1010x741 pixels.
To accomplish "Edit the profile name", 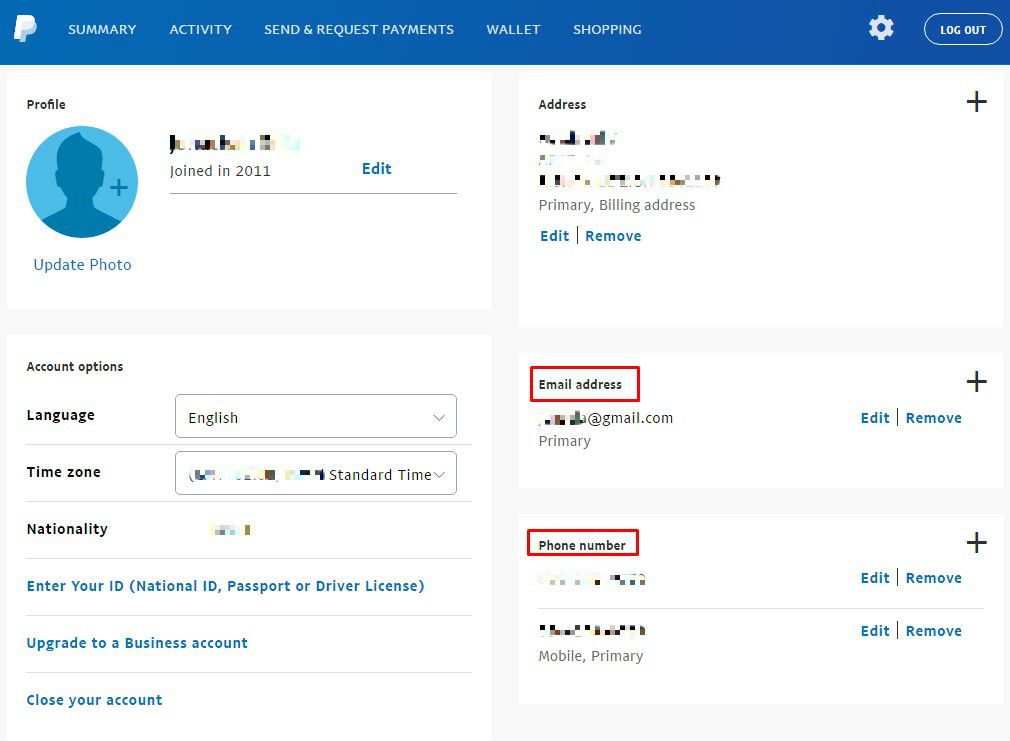I will pos(376,169).
